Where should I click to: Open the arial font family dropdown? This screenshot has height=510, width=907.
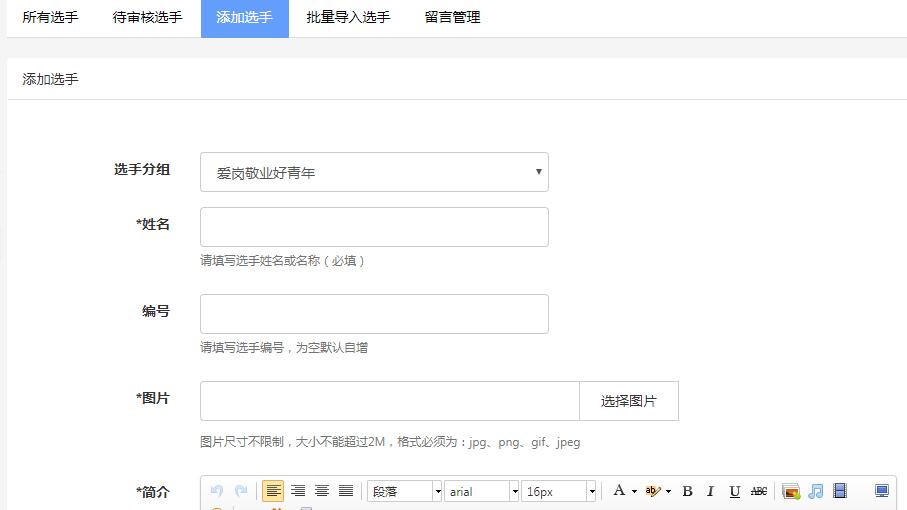[481, 491]
